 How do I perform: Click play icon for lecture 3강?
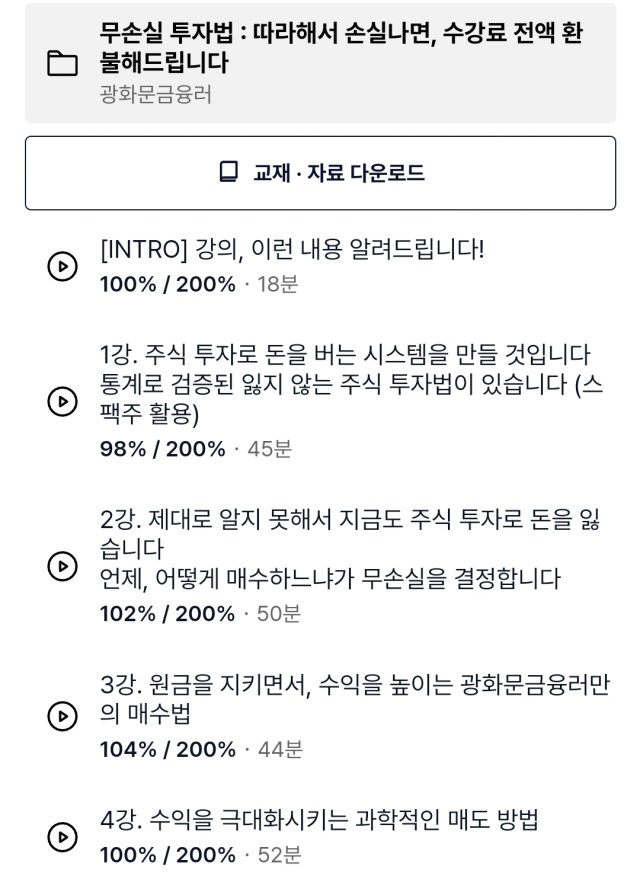tap(62, 716)
